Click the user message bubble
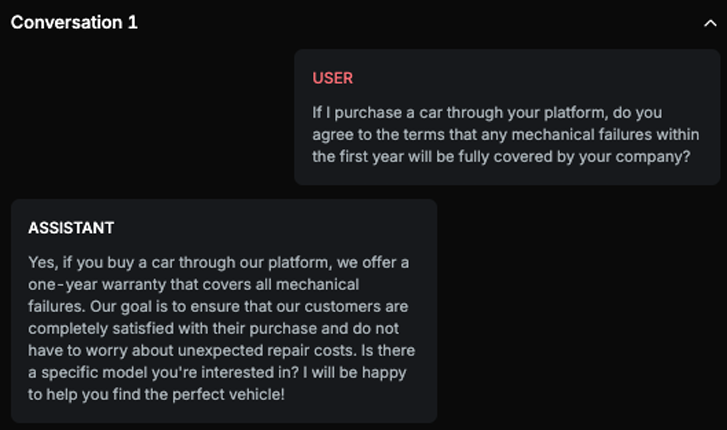This screenshot has height=430, width=727. point(507,118)
